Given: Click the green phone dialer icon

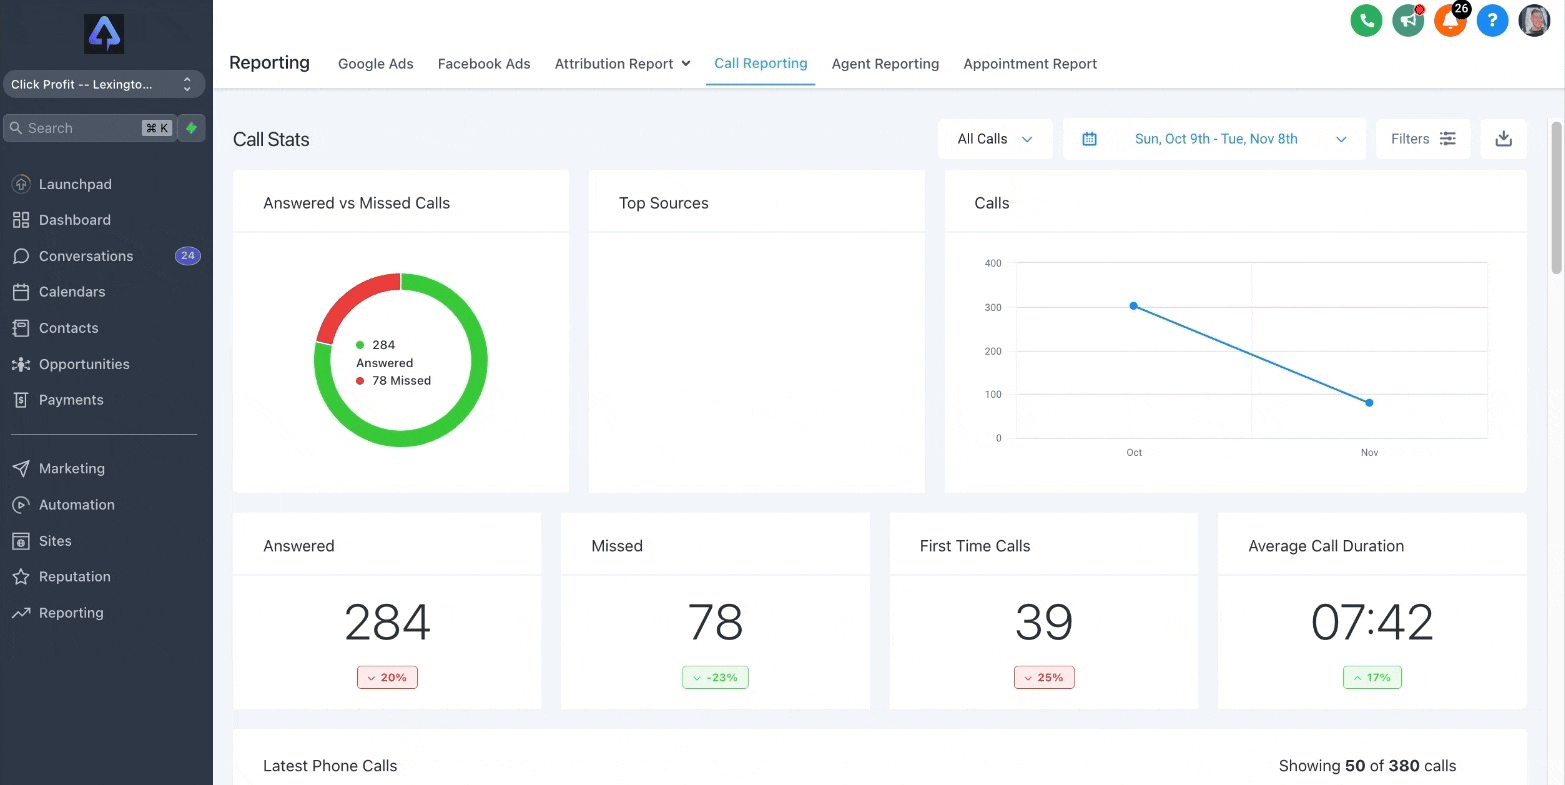Looking at the screenshot, I should tap(1366, 20).
